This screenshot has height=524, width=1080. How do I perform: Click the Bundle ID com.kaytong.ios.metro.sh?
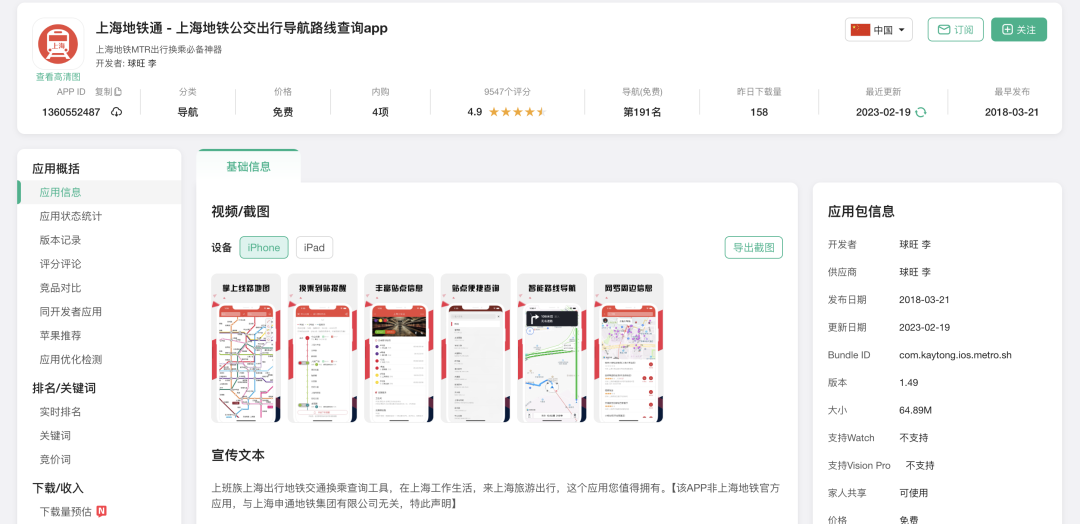click(x=955, y=355)
